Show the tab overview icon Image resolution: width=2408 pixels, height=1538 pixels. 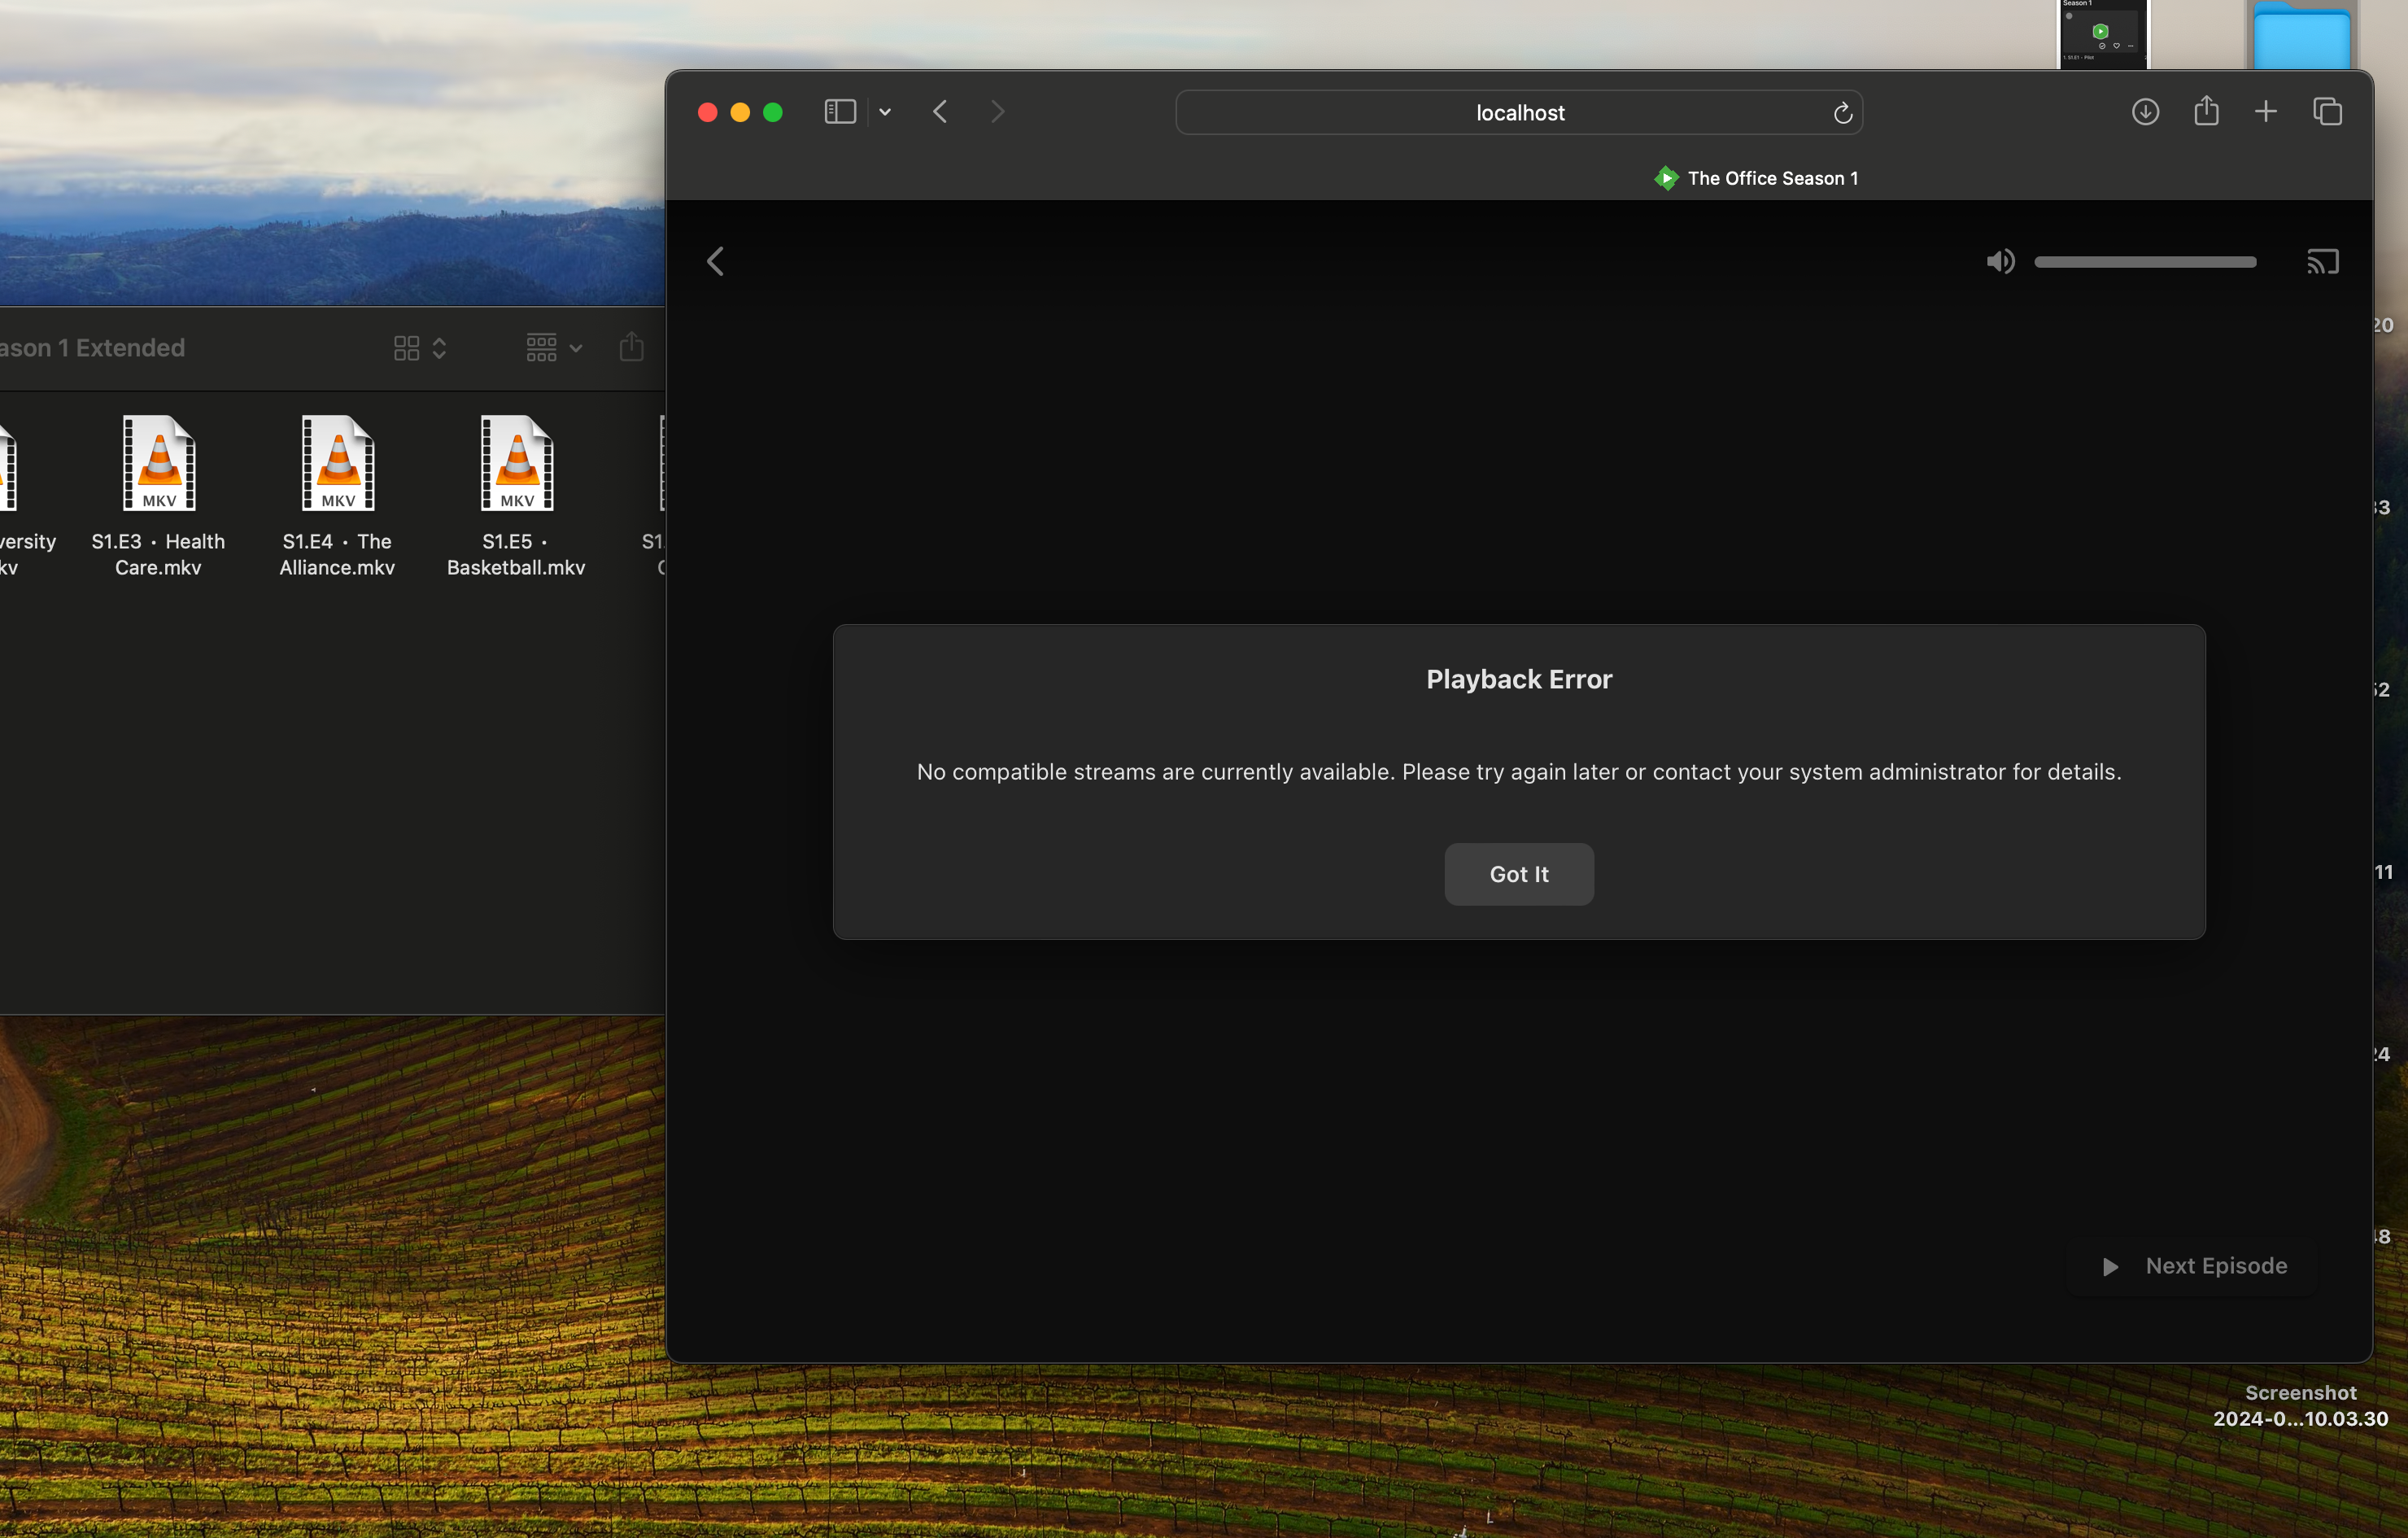(x=2327, y=112)
